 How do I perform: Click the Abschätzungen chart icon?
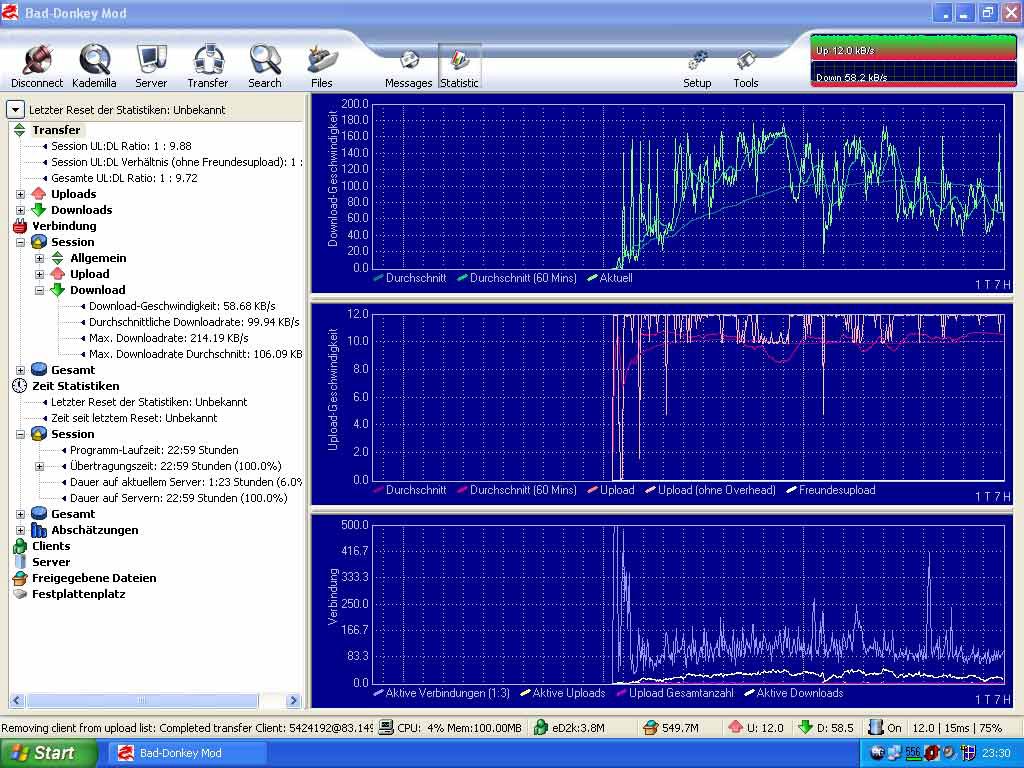39,530
